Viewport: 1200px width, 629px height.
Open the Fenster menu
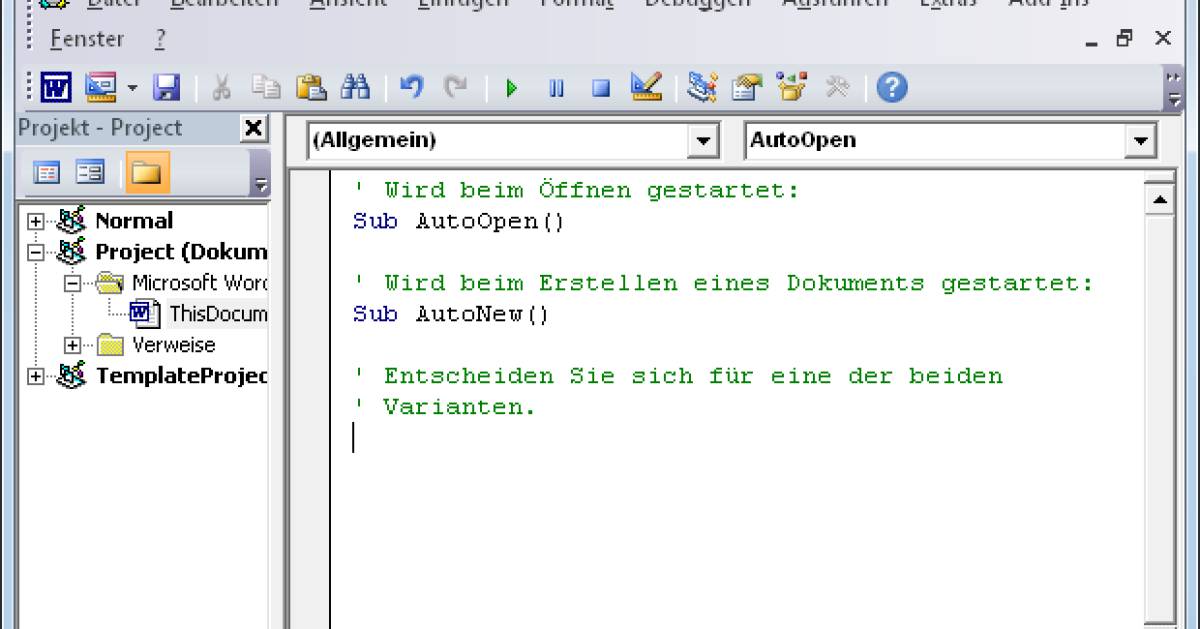point(87,39)
